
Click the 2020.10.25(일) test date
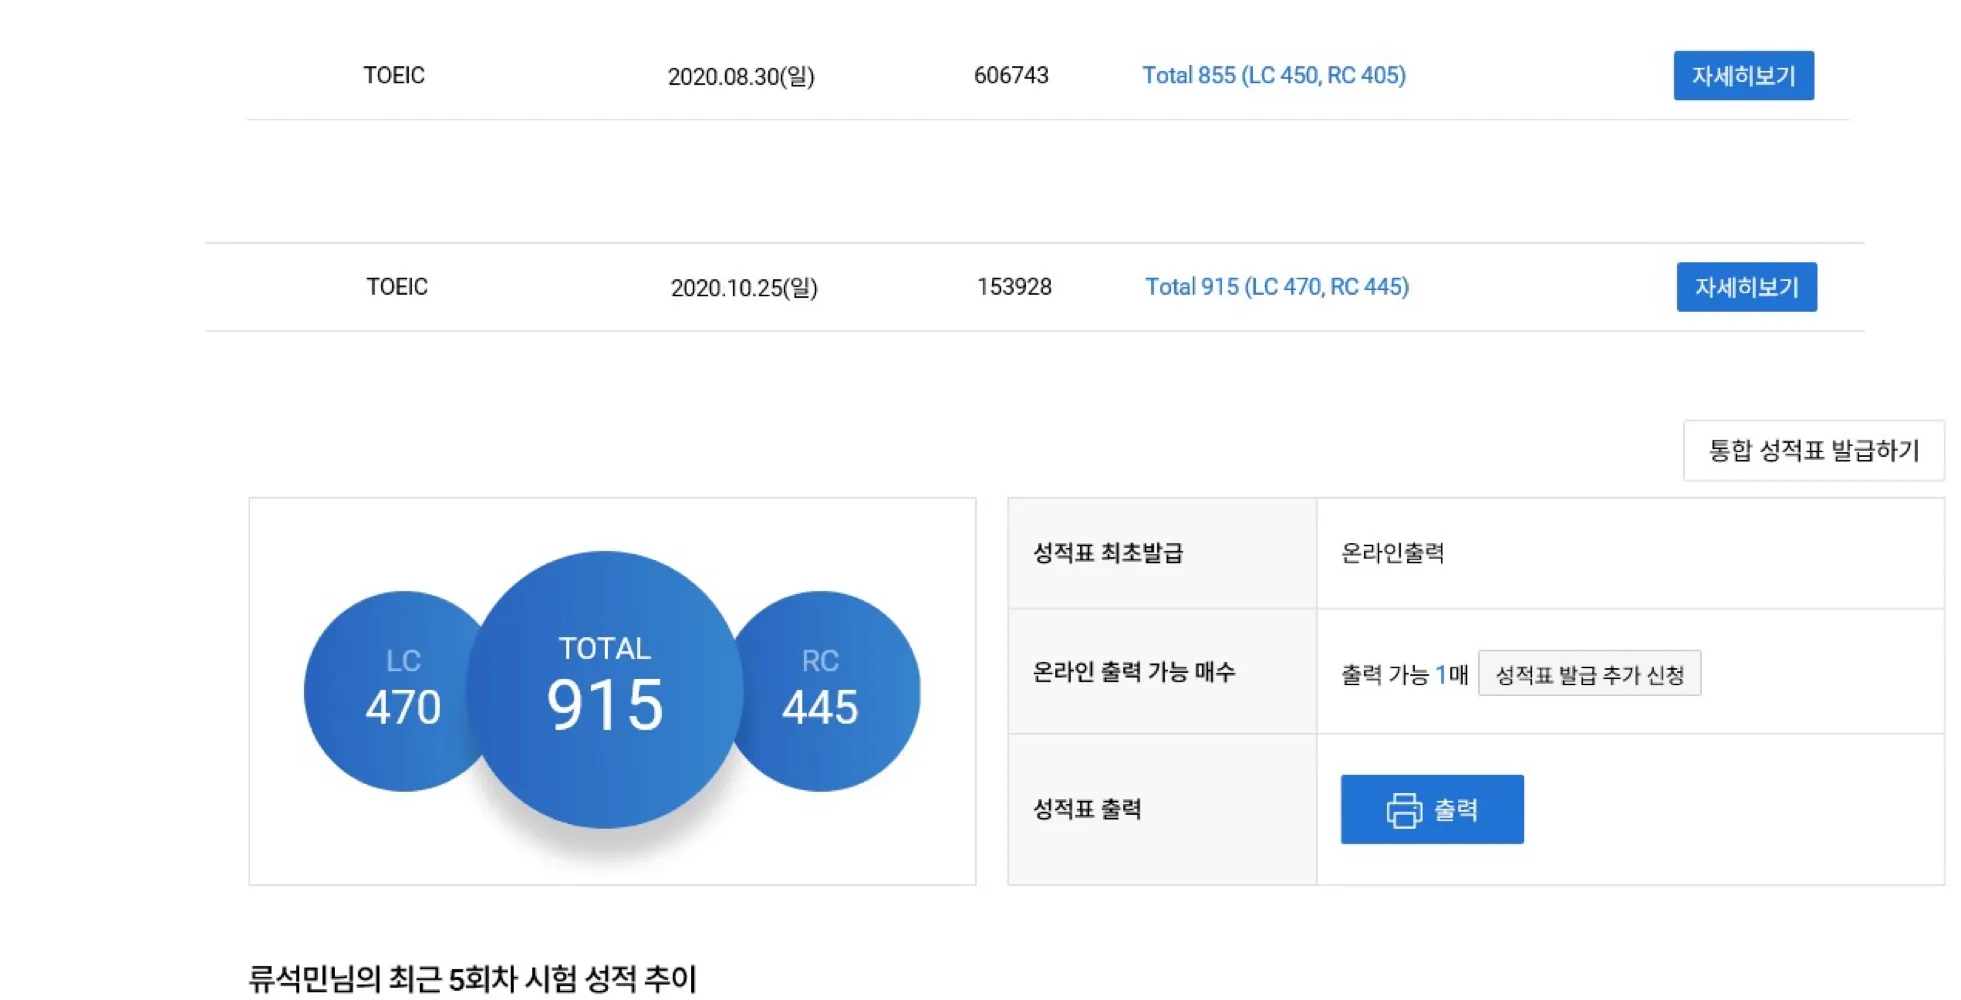pyautogui.click(x=744, y=288)
